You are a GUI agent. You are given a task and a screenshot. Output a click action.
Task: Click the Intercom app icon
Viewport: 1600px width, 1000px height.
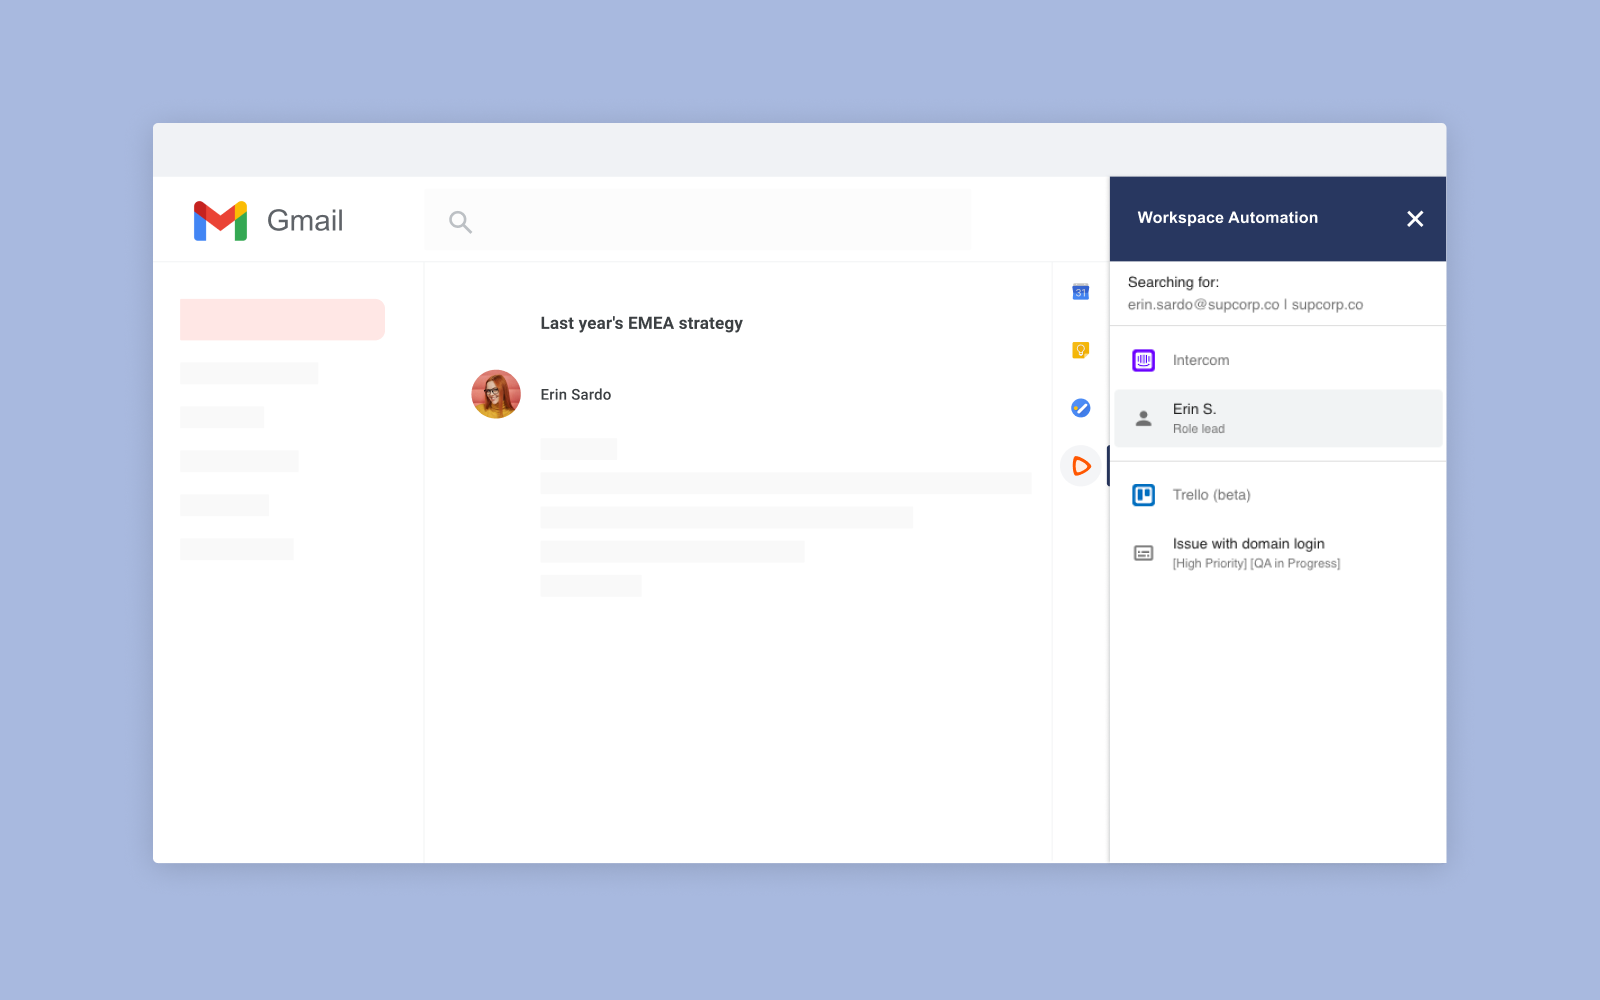point(1144,360)
